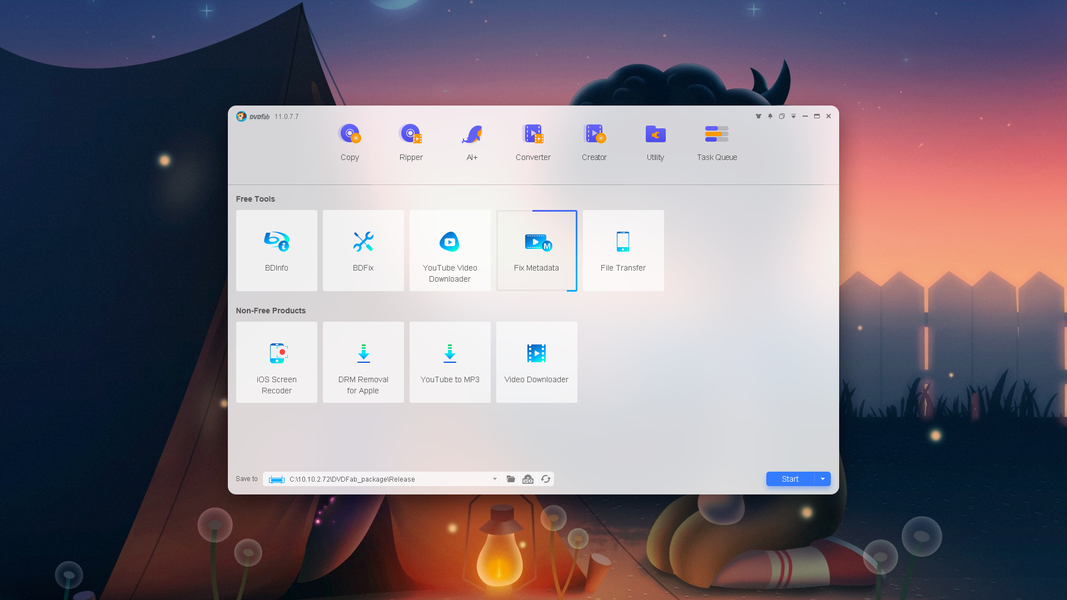Image resolution: width=1067 pixels, height=600 pixels.
Task: Launch the BDInfo tool
Action: pyautogui.click(x=276, y=250)
